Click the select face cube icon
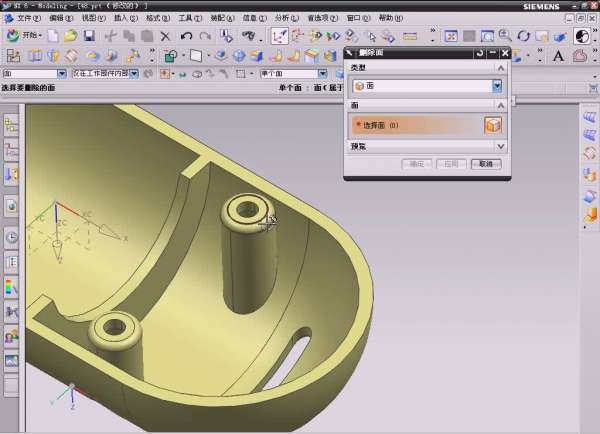 click(x=492, y=125)
